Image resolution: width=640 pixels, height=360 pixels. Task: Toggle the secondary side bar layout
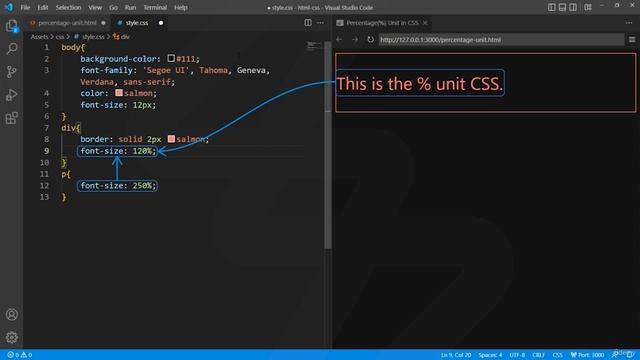573,7
